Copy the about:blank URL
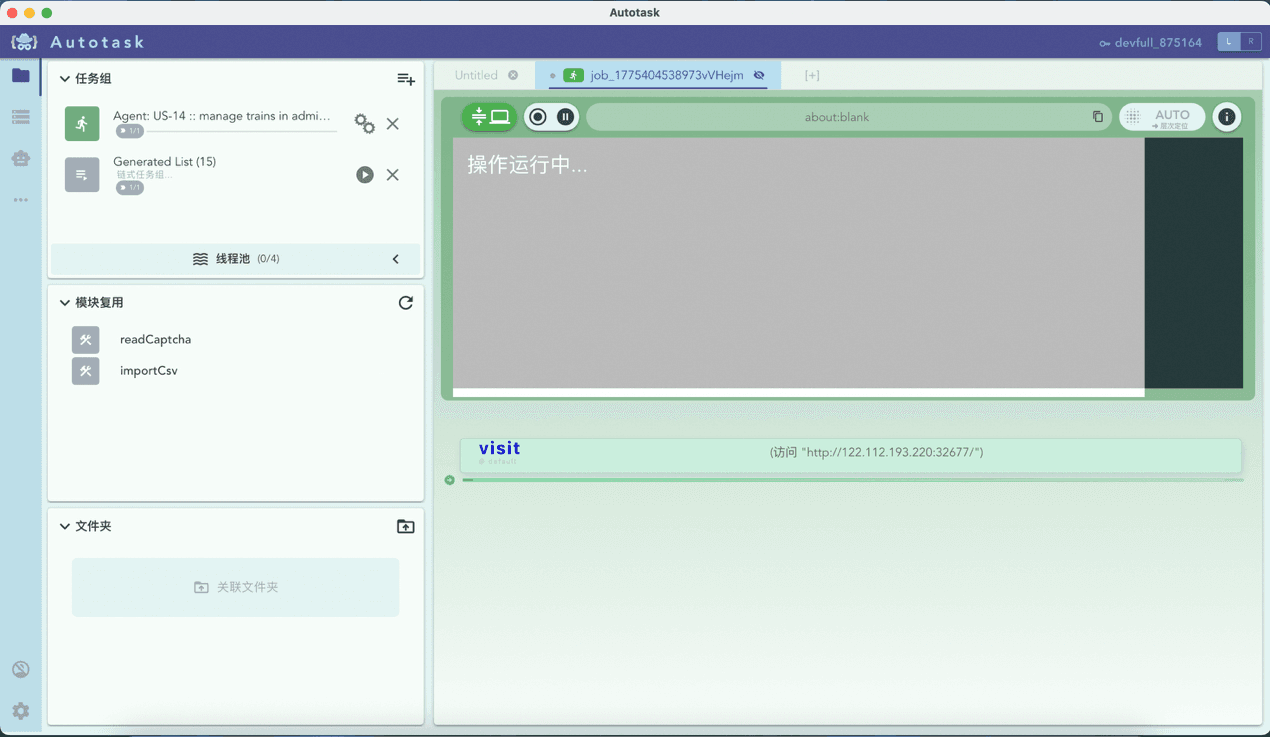 1097,117
